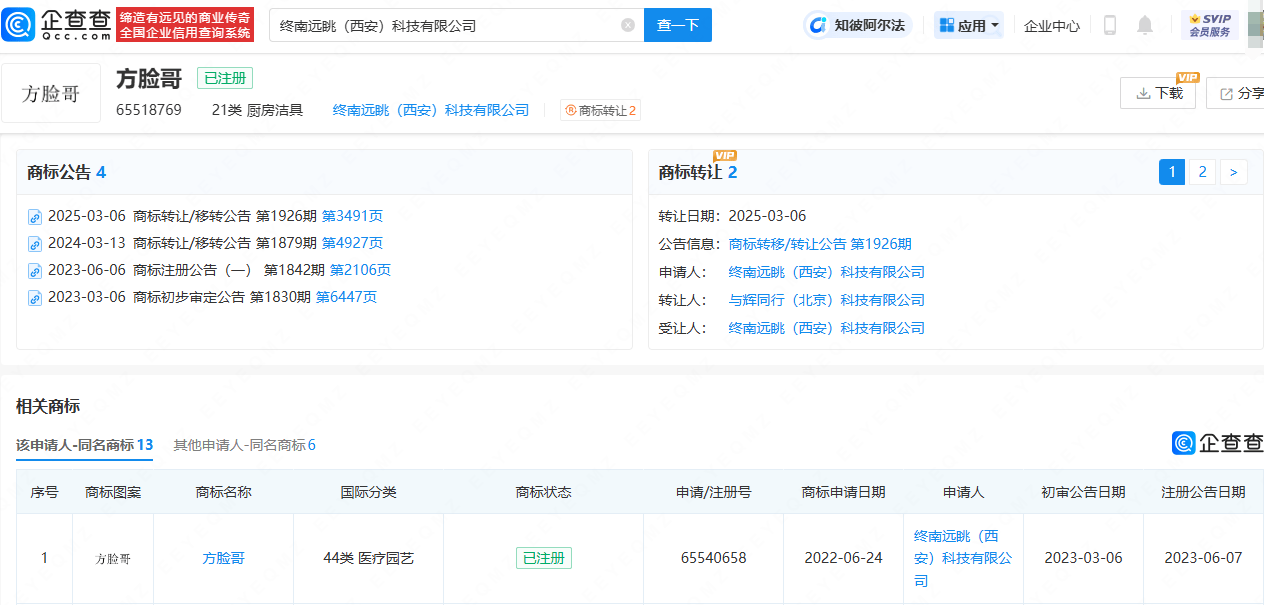The height and width of the screenshot is (605, 1264).
Task: Open the 商标转移/转让公告 第1926期 link
Action: (820, 244)
